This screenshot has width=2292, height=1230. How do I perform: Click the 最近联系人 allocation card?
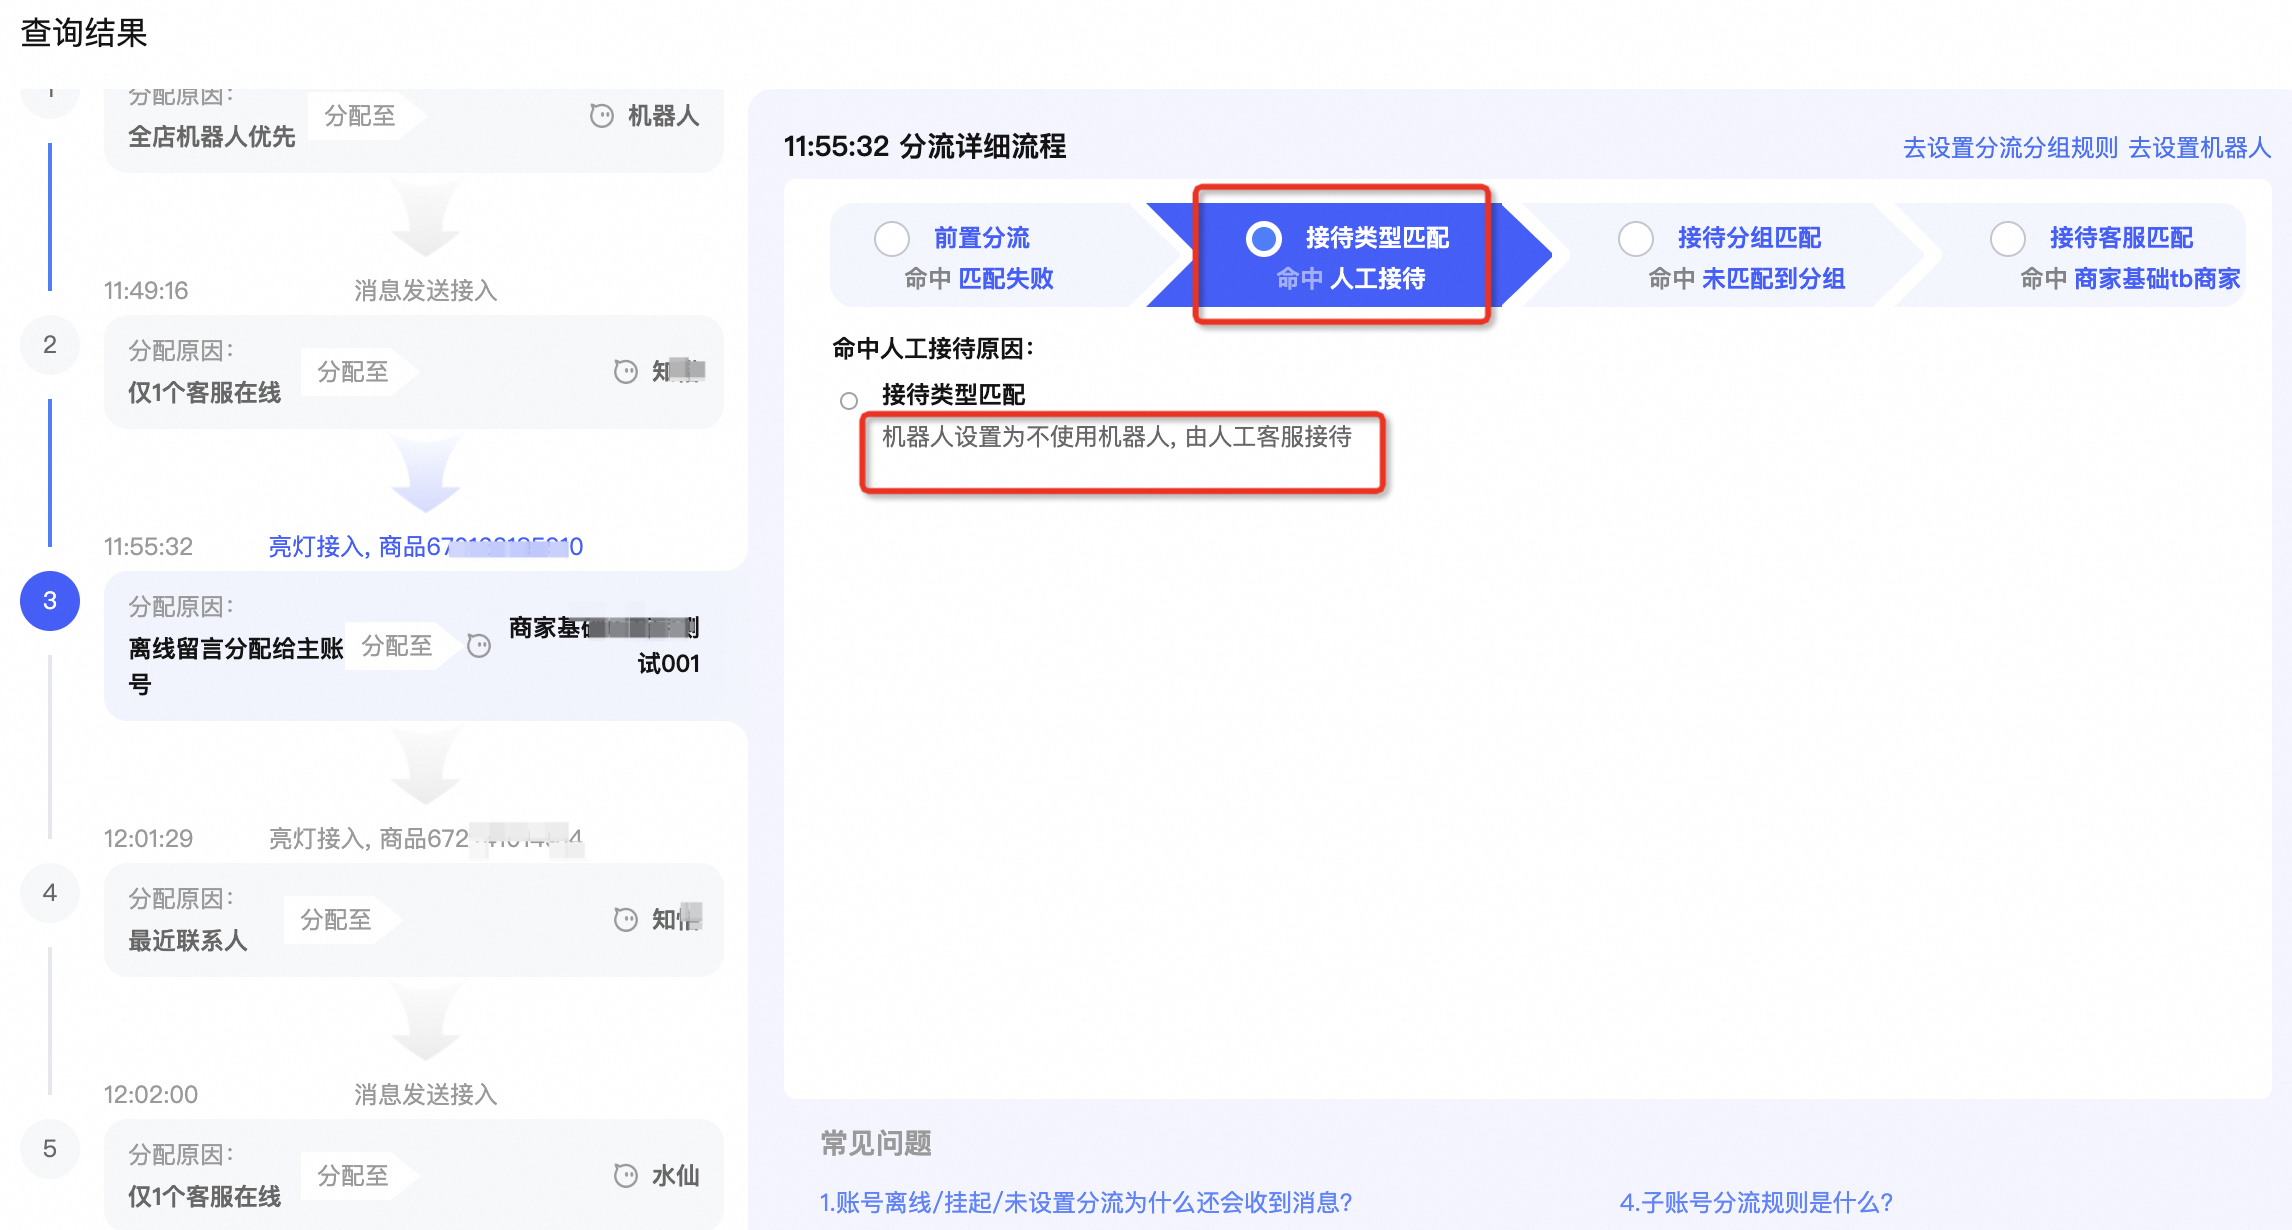click(x=414, y=920)
